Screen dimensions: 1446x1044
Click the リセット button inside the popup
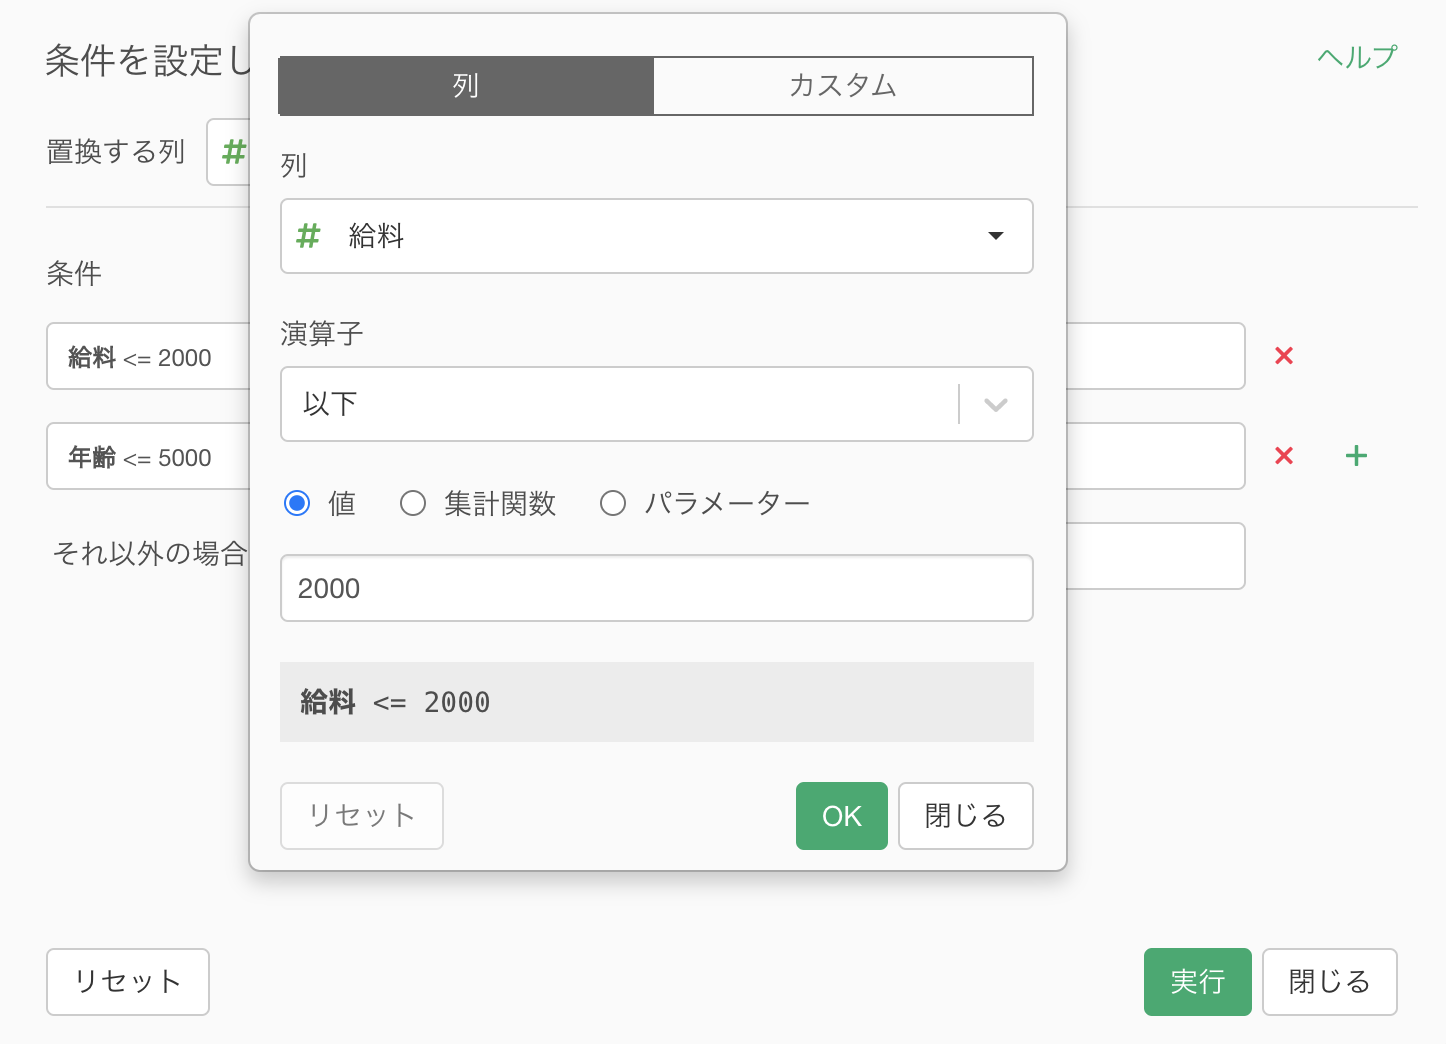(361, 816)
